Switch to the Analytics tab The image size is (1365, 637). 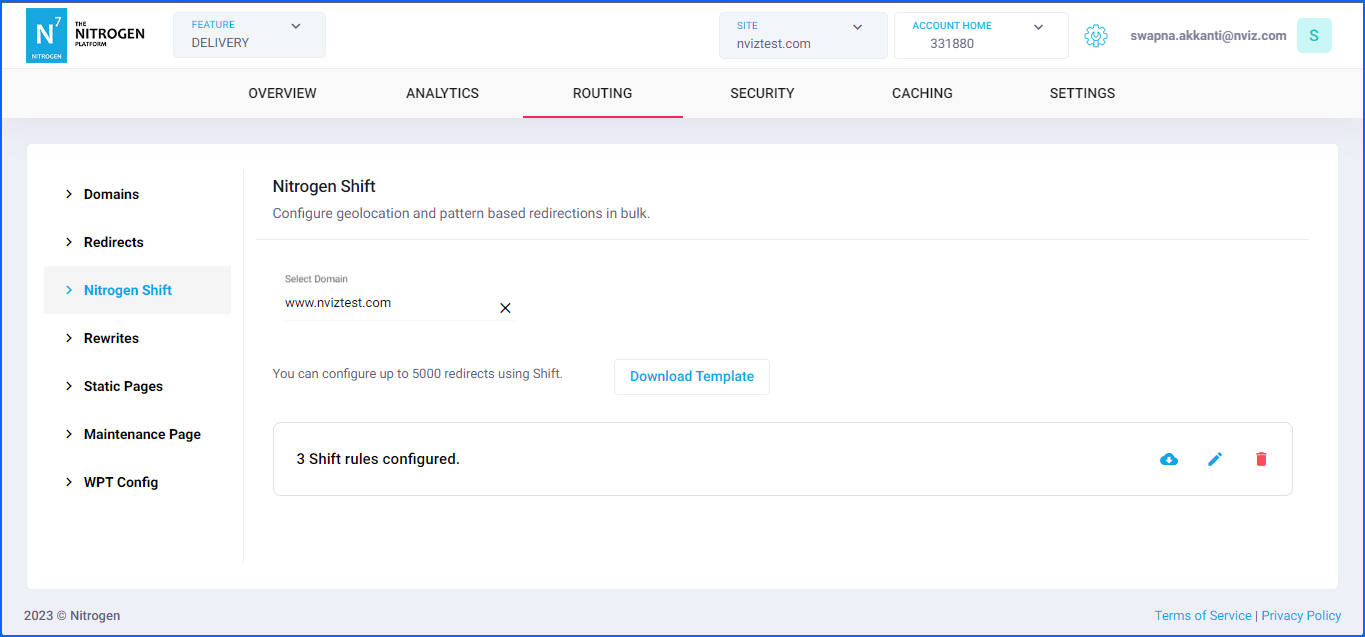point(442,93)
